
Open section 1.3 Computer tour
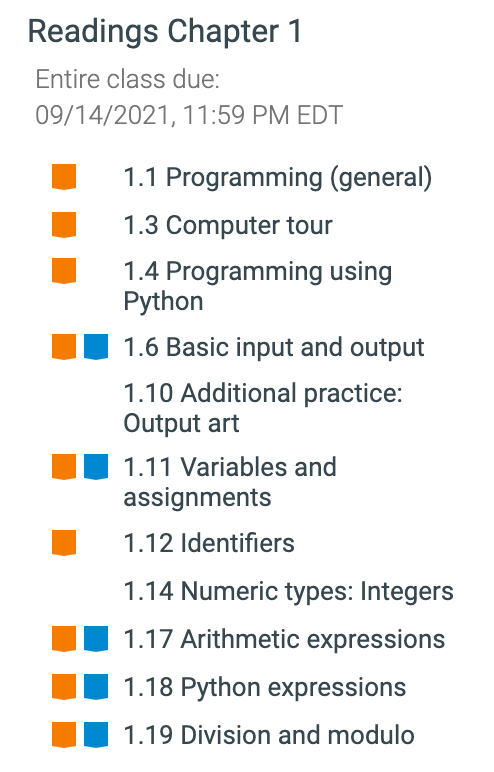click(x=228, y=225)
